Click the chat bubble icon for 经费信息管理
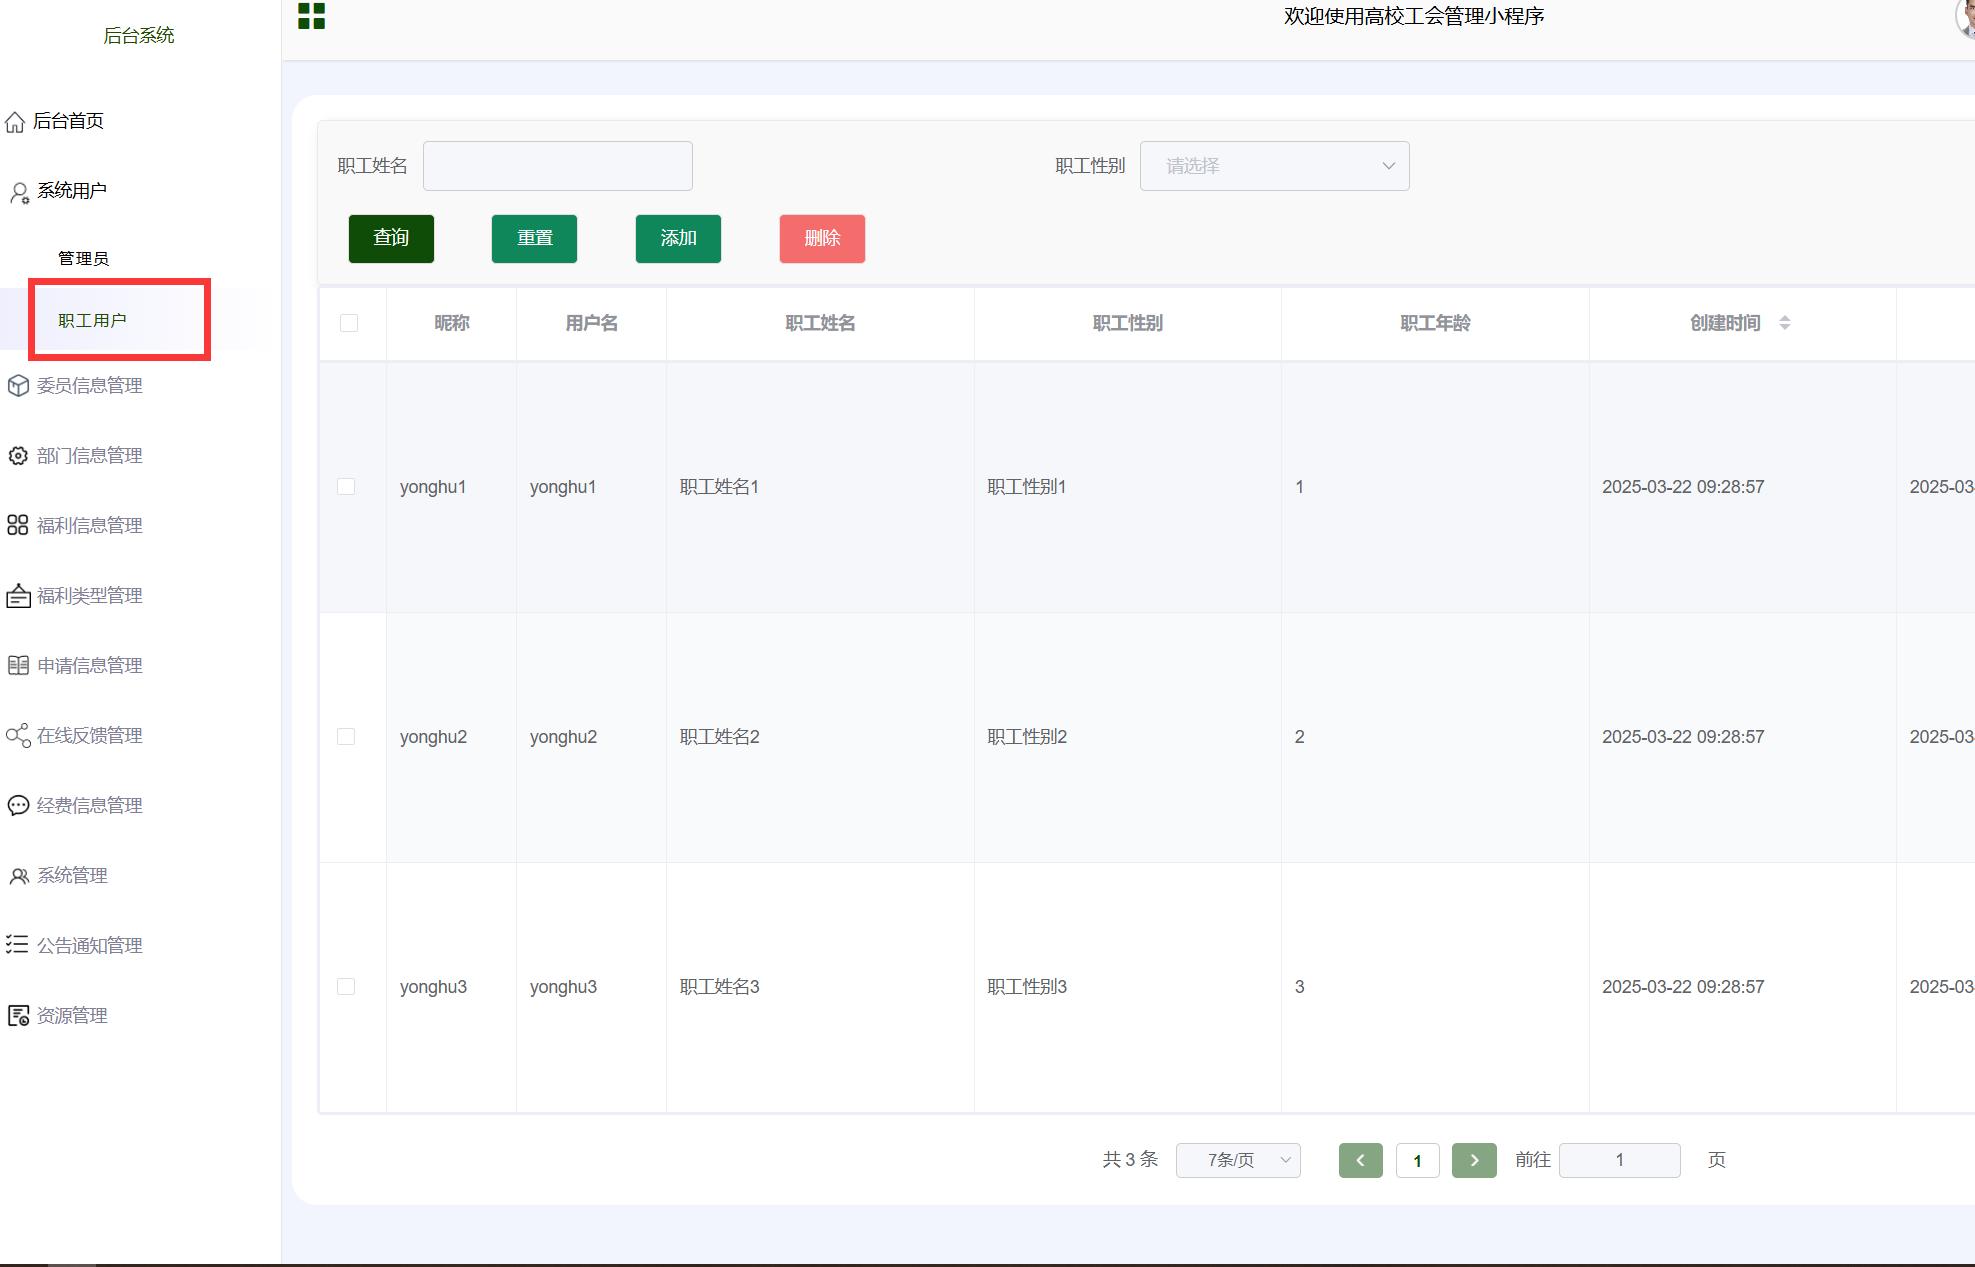The image size is (1975, 1267). (x=18, y=806)
